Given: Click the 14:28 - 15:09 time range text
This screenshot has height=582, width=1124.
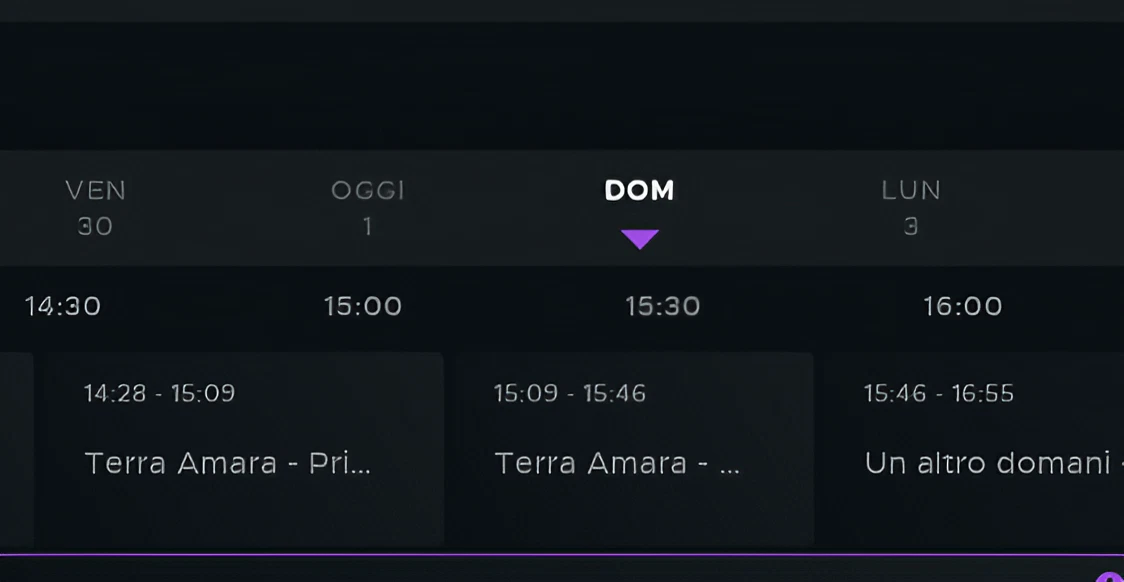Looking at the screenshot, I should pyautogui.click(x=160, y=393).
